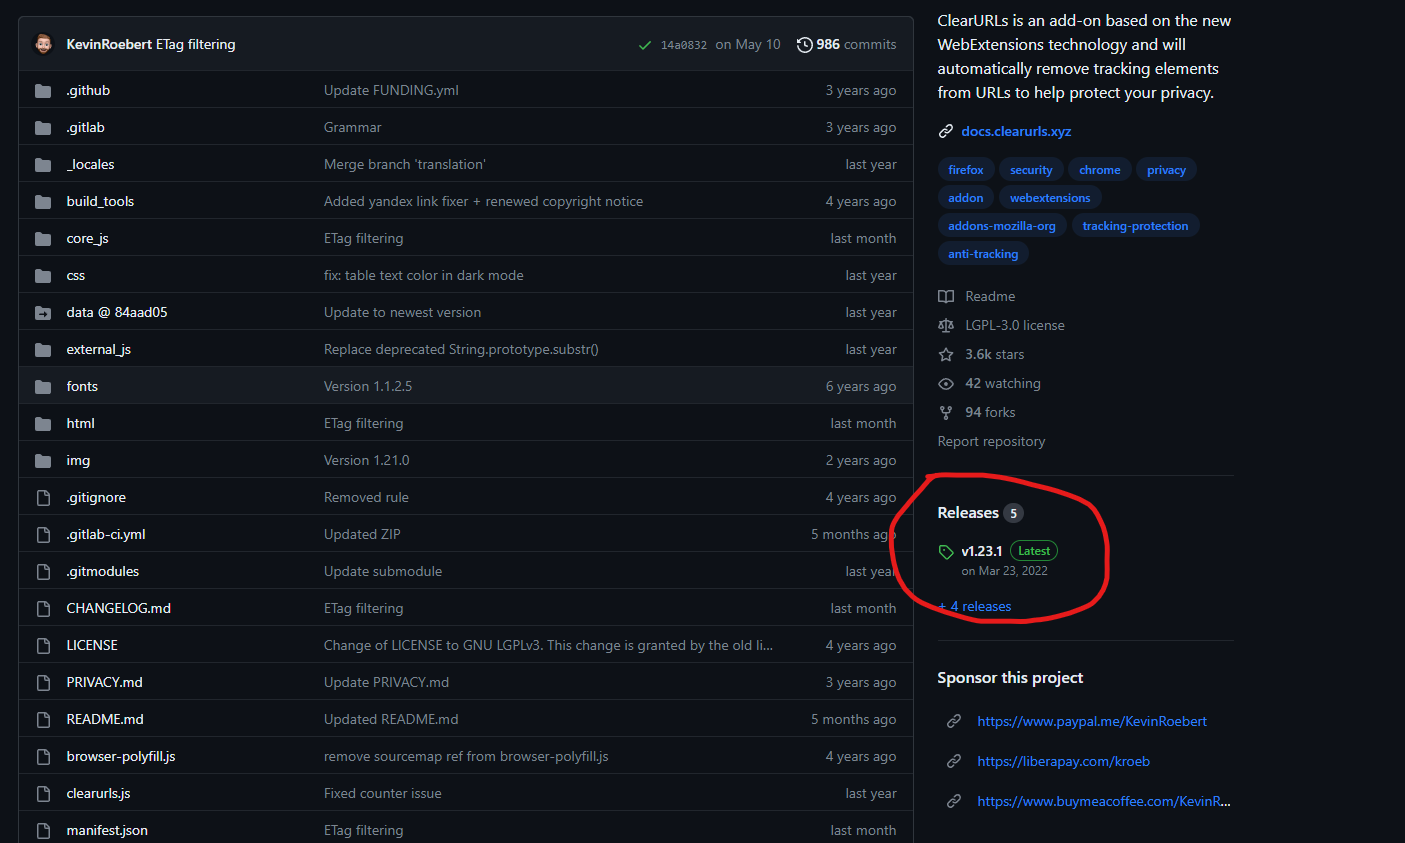Open the paypal.me/KevinRoebert sponsor link

1092,722
